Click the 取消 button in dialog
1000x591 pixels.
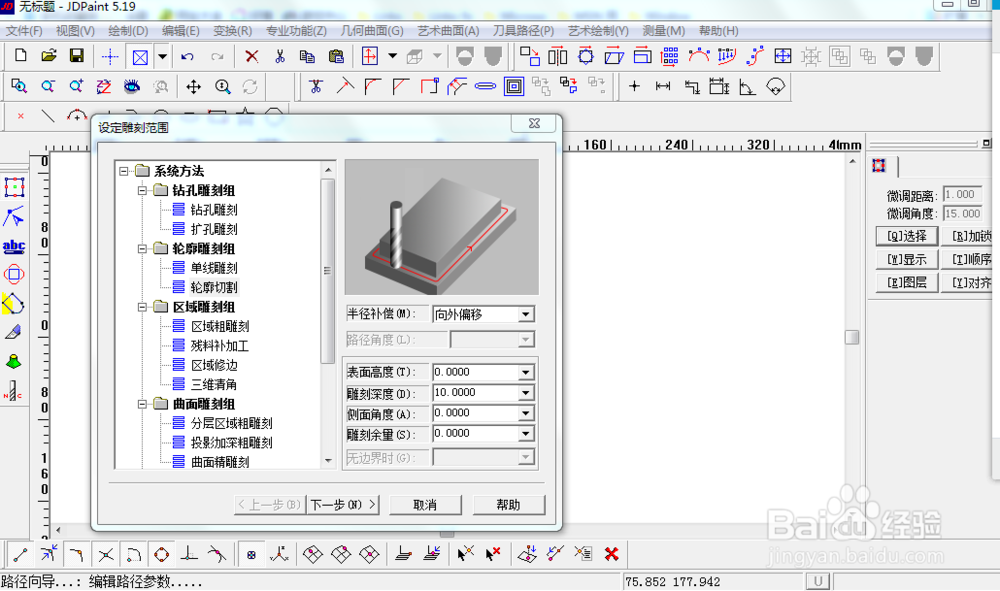pos(425,505)
